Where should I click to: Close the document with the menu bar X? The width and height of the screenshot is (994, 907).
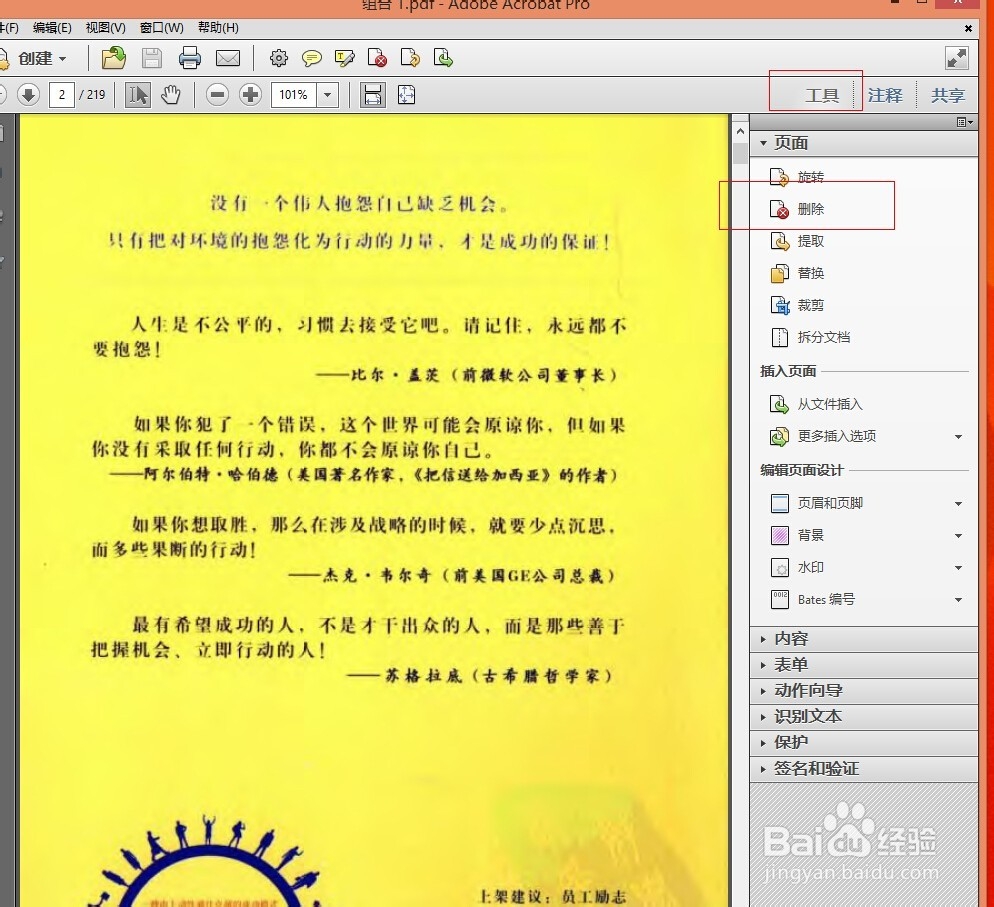click(968, 29)
